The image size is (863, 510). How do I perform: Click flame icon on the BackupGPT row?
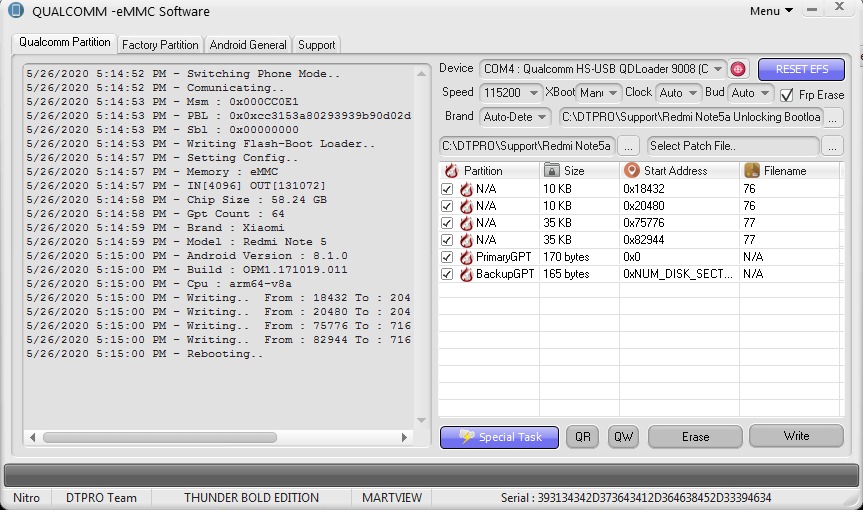tap(466, 275)
